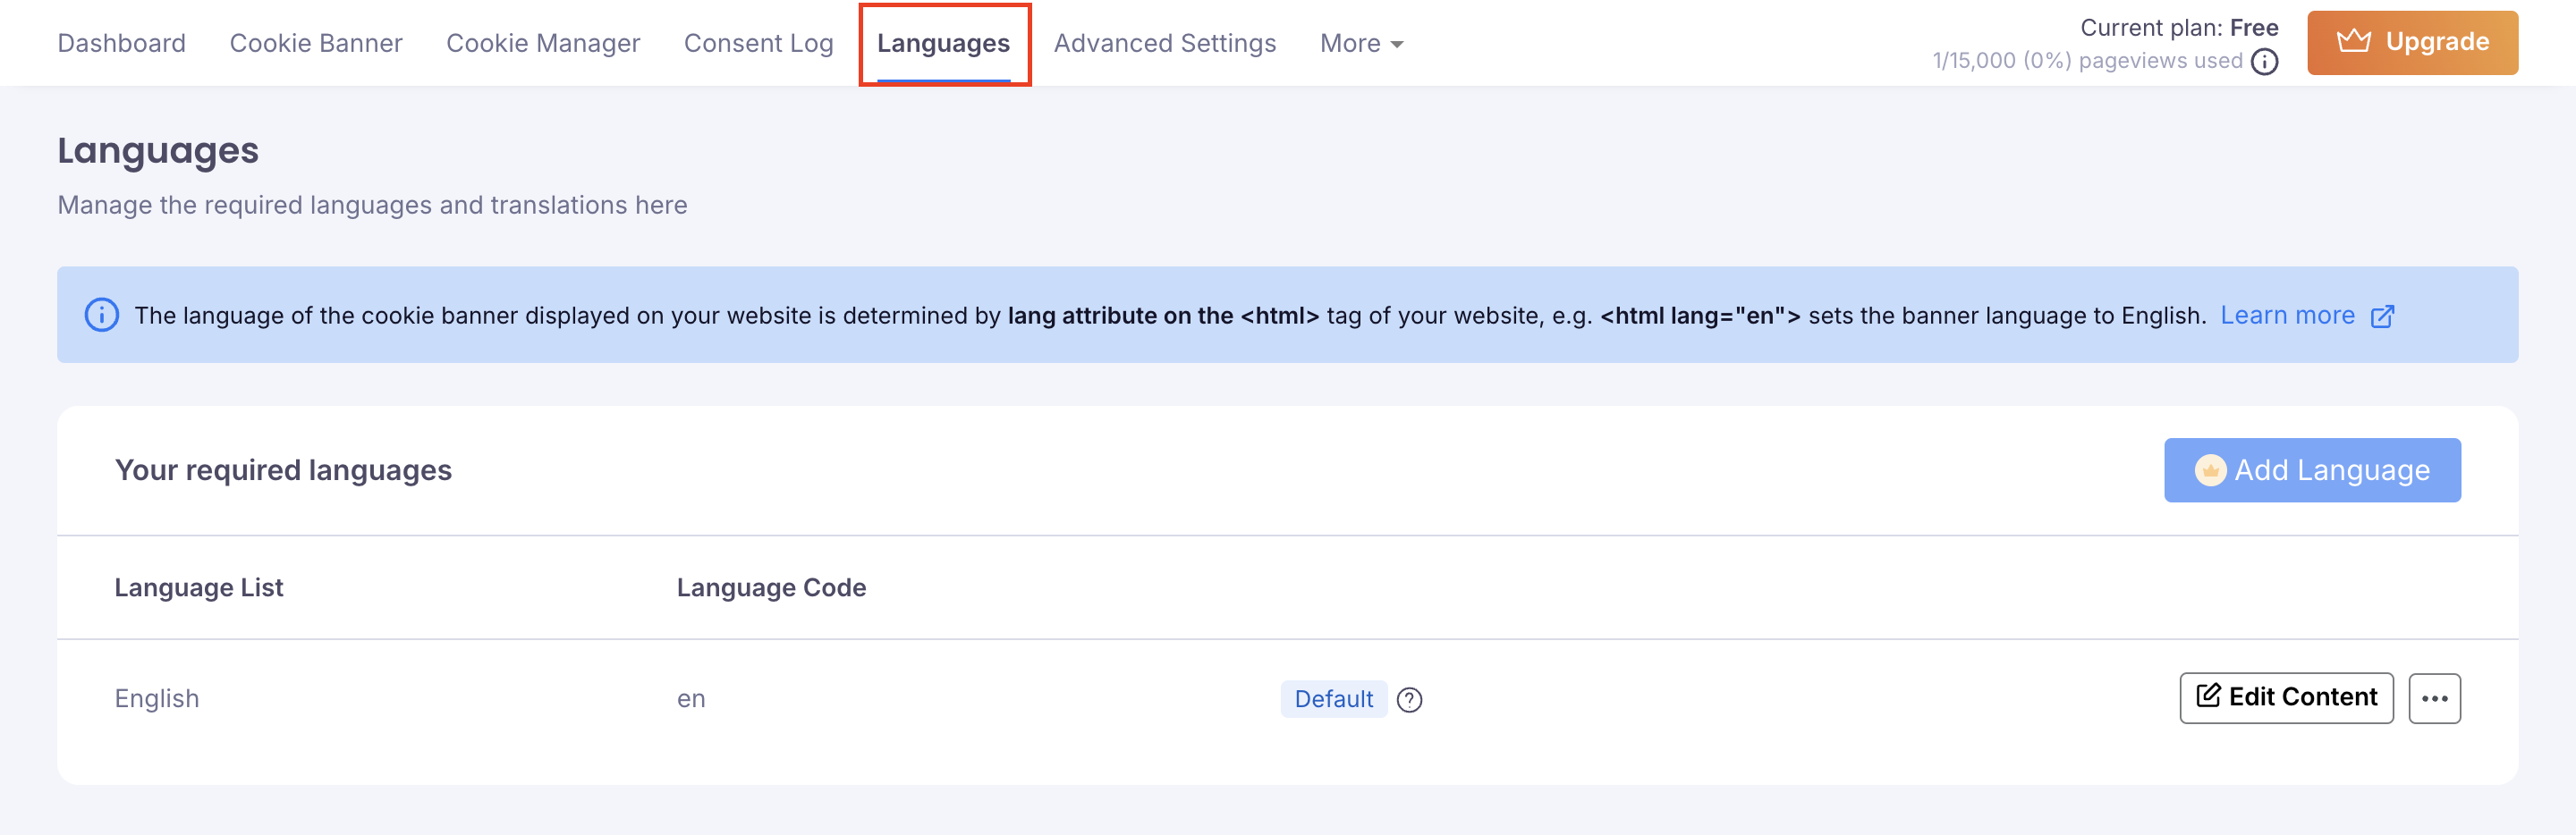Select the English language list entry
Viewport: 2576px width, 835px height.
157,698
